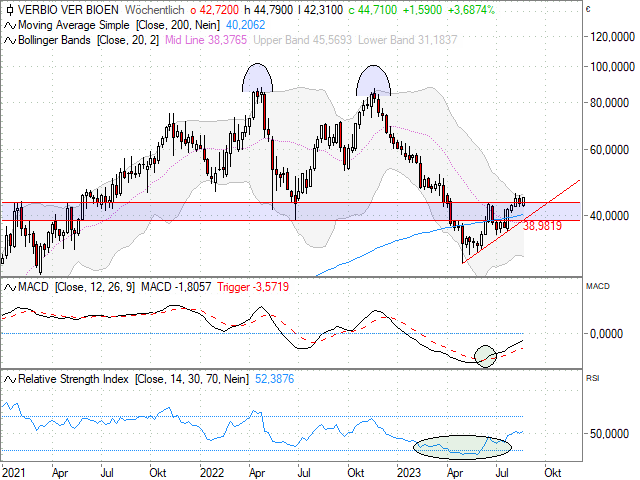Click the open value 42,7200
640x480 pixels.
(x=219, y=10)
